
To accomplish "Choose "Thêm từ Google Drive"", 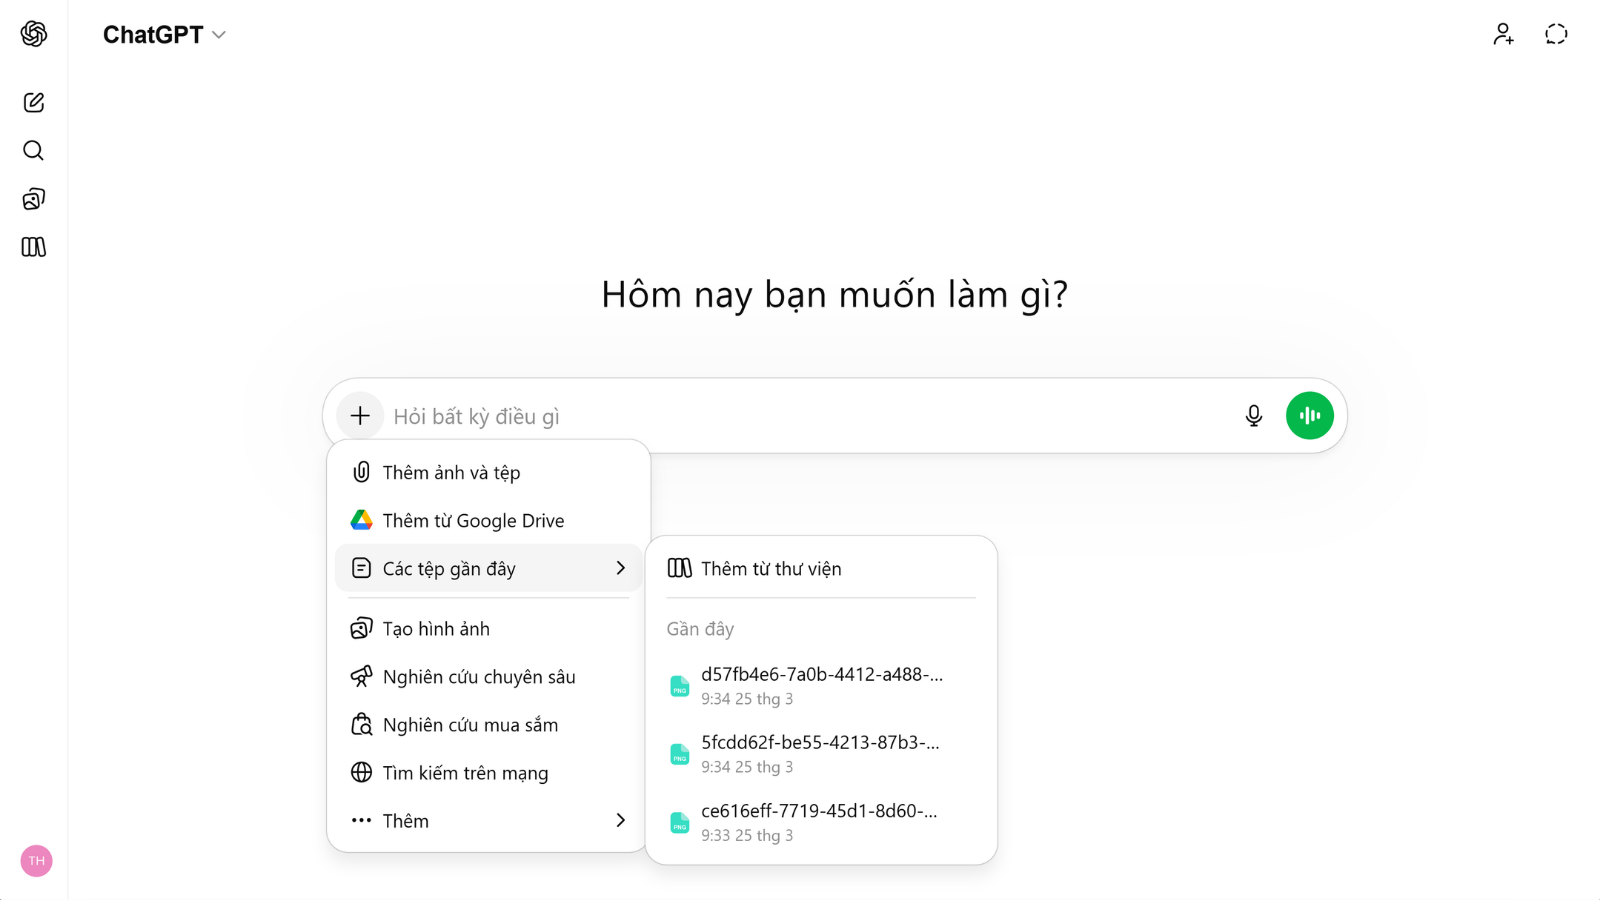I will [473, 521].
